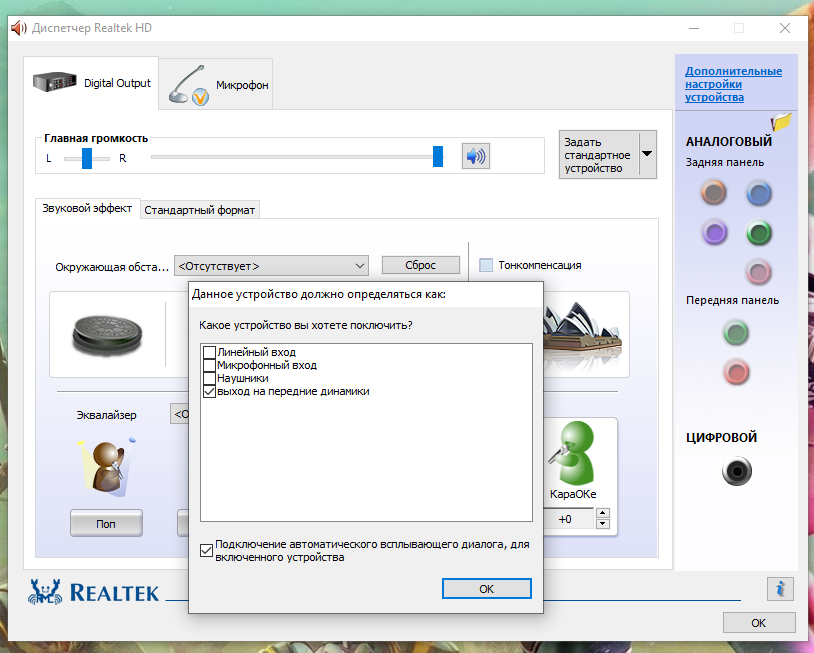Switch to the Digital Output tab

pyautogui.click(x=91, y=83)
